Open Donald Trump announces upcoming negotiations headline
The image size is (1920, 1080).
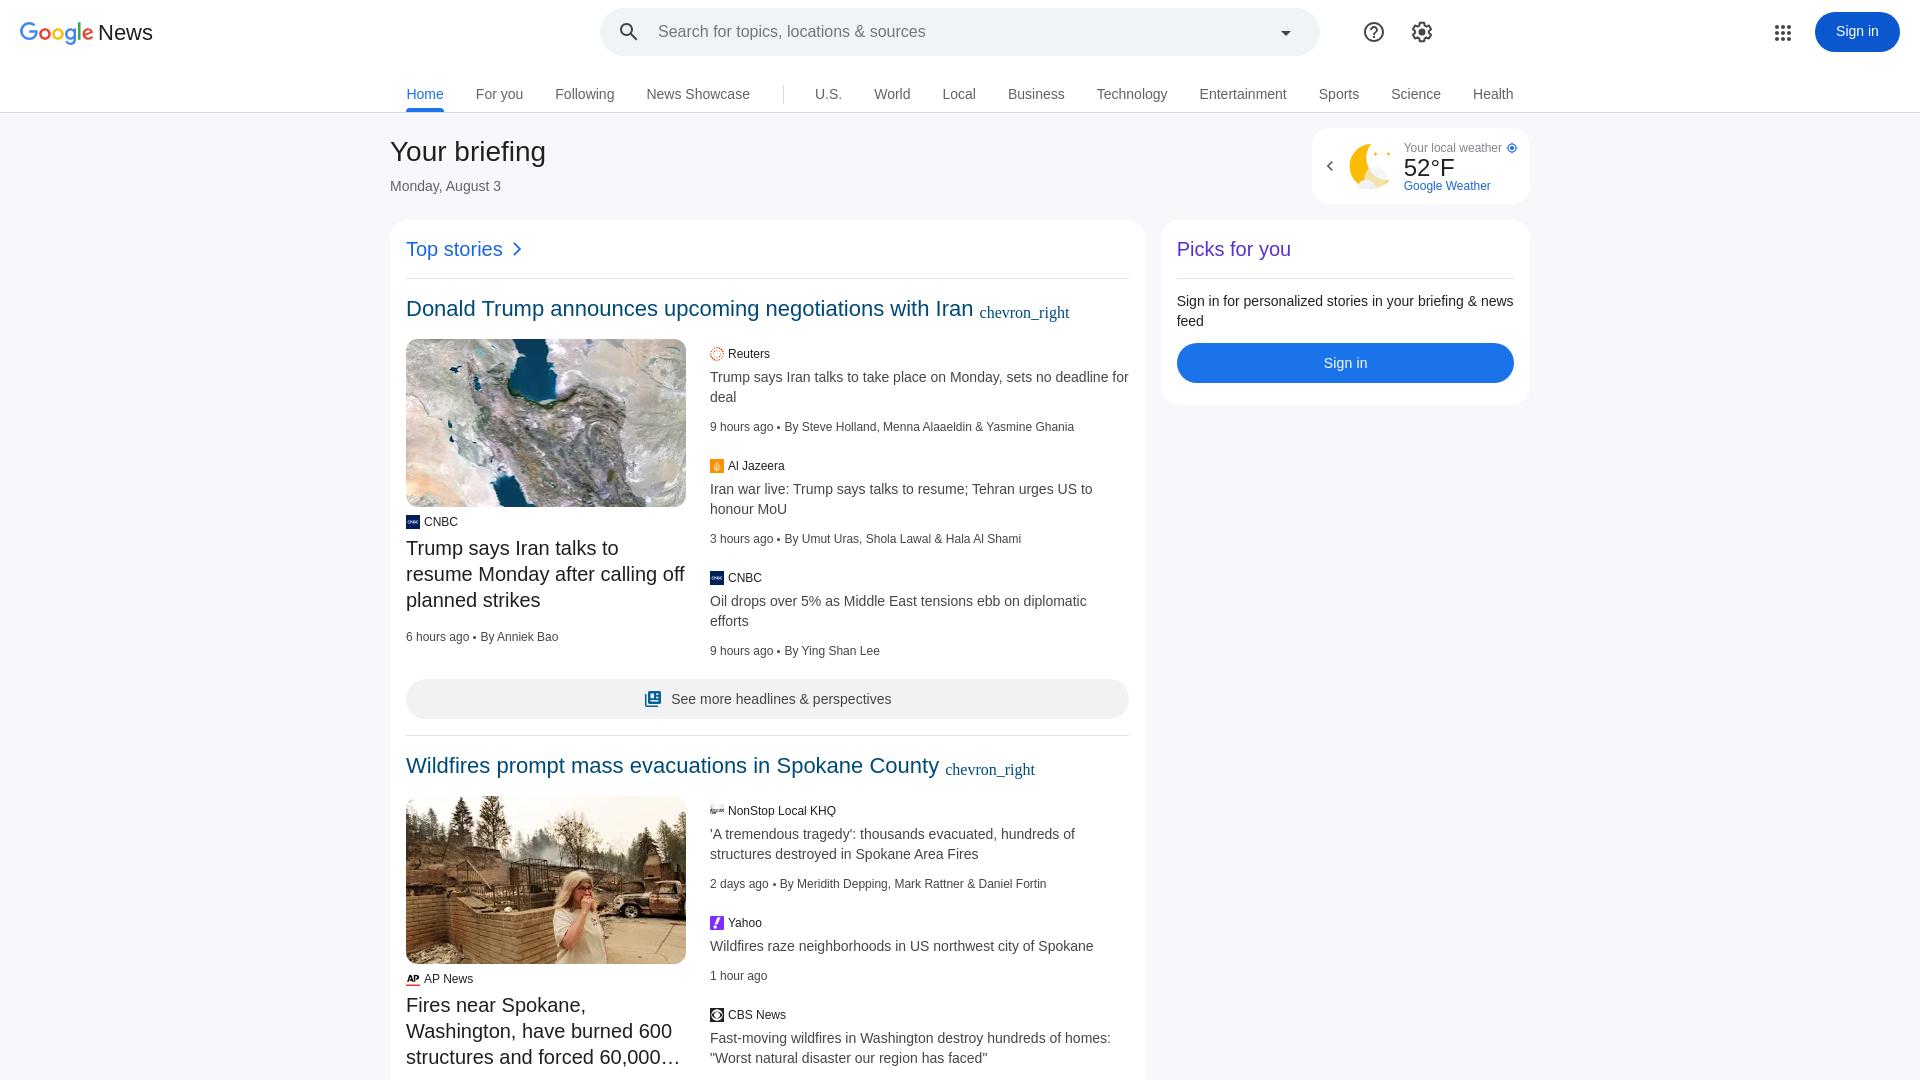pos(689,309)
